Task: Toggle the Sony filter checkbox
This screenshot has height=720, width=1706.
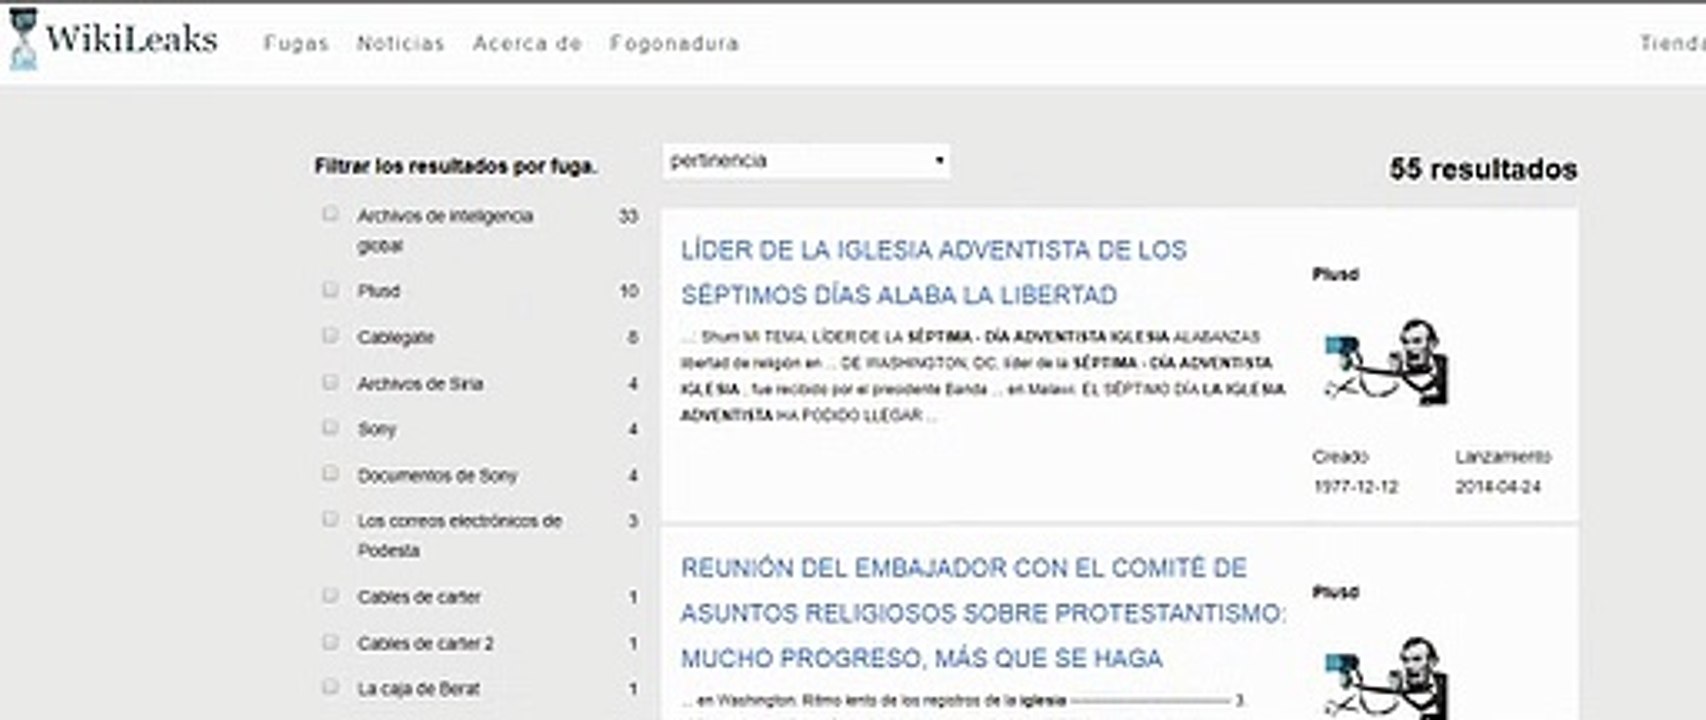Action: pyautogui.click(x=330, y=427)
